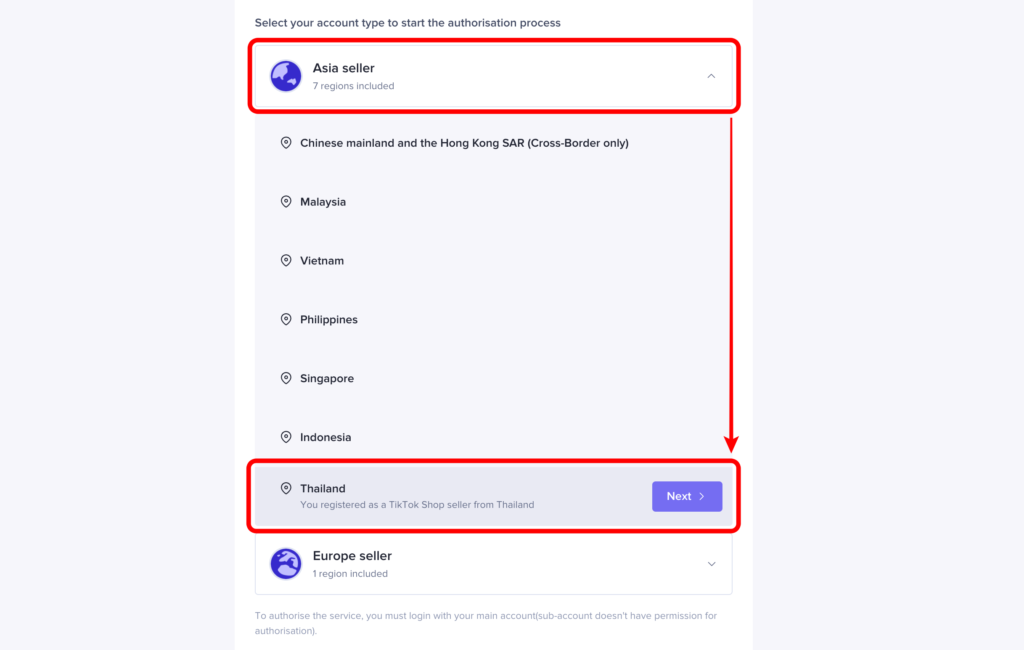Expand the Europe seller section chevron
The width and height of the screenshot is (1024, 650).
[x=711, y=564]
